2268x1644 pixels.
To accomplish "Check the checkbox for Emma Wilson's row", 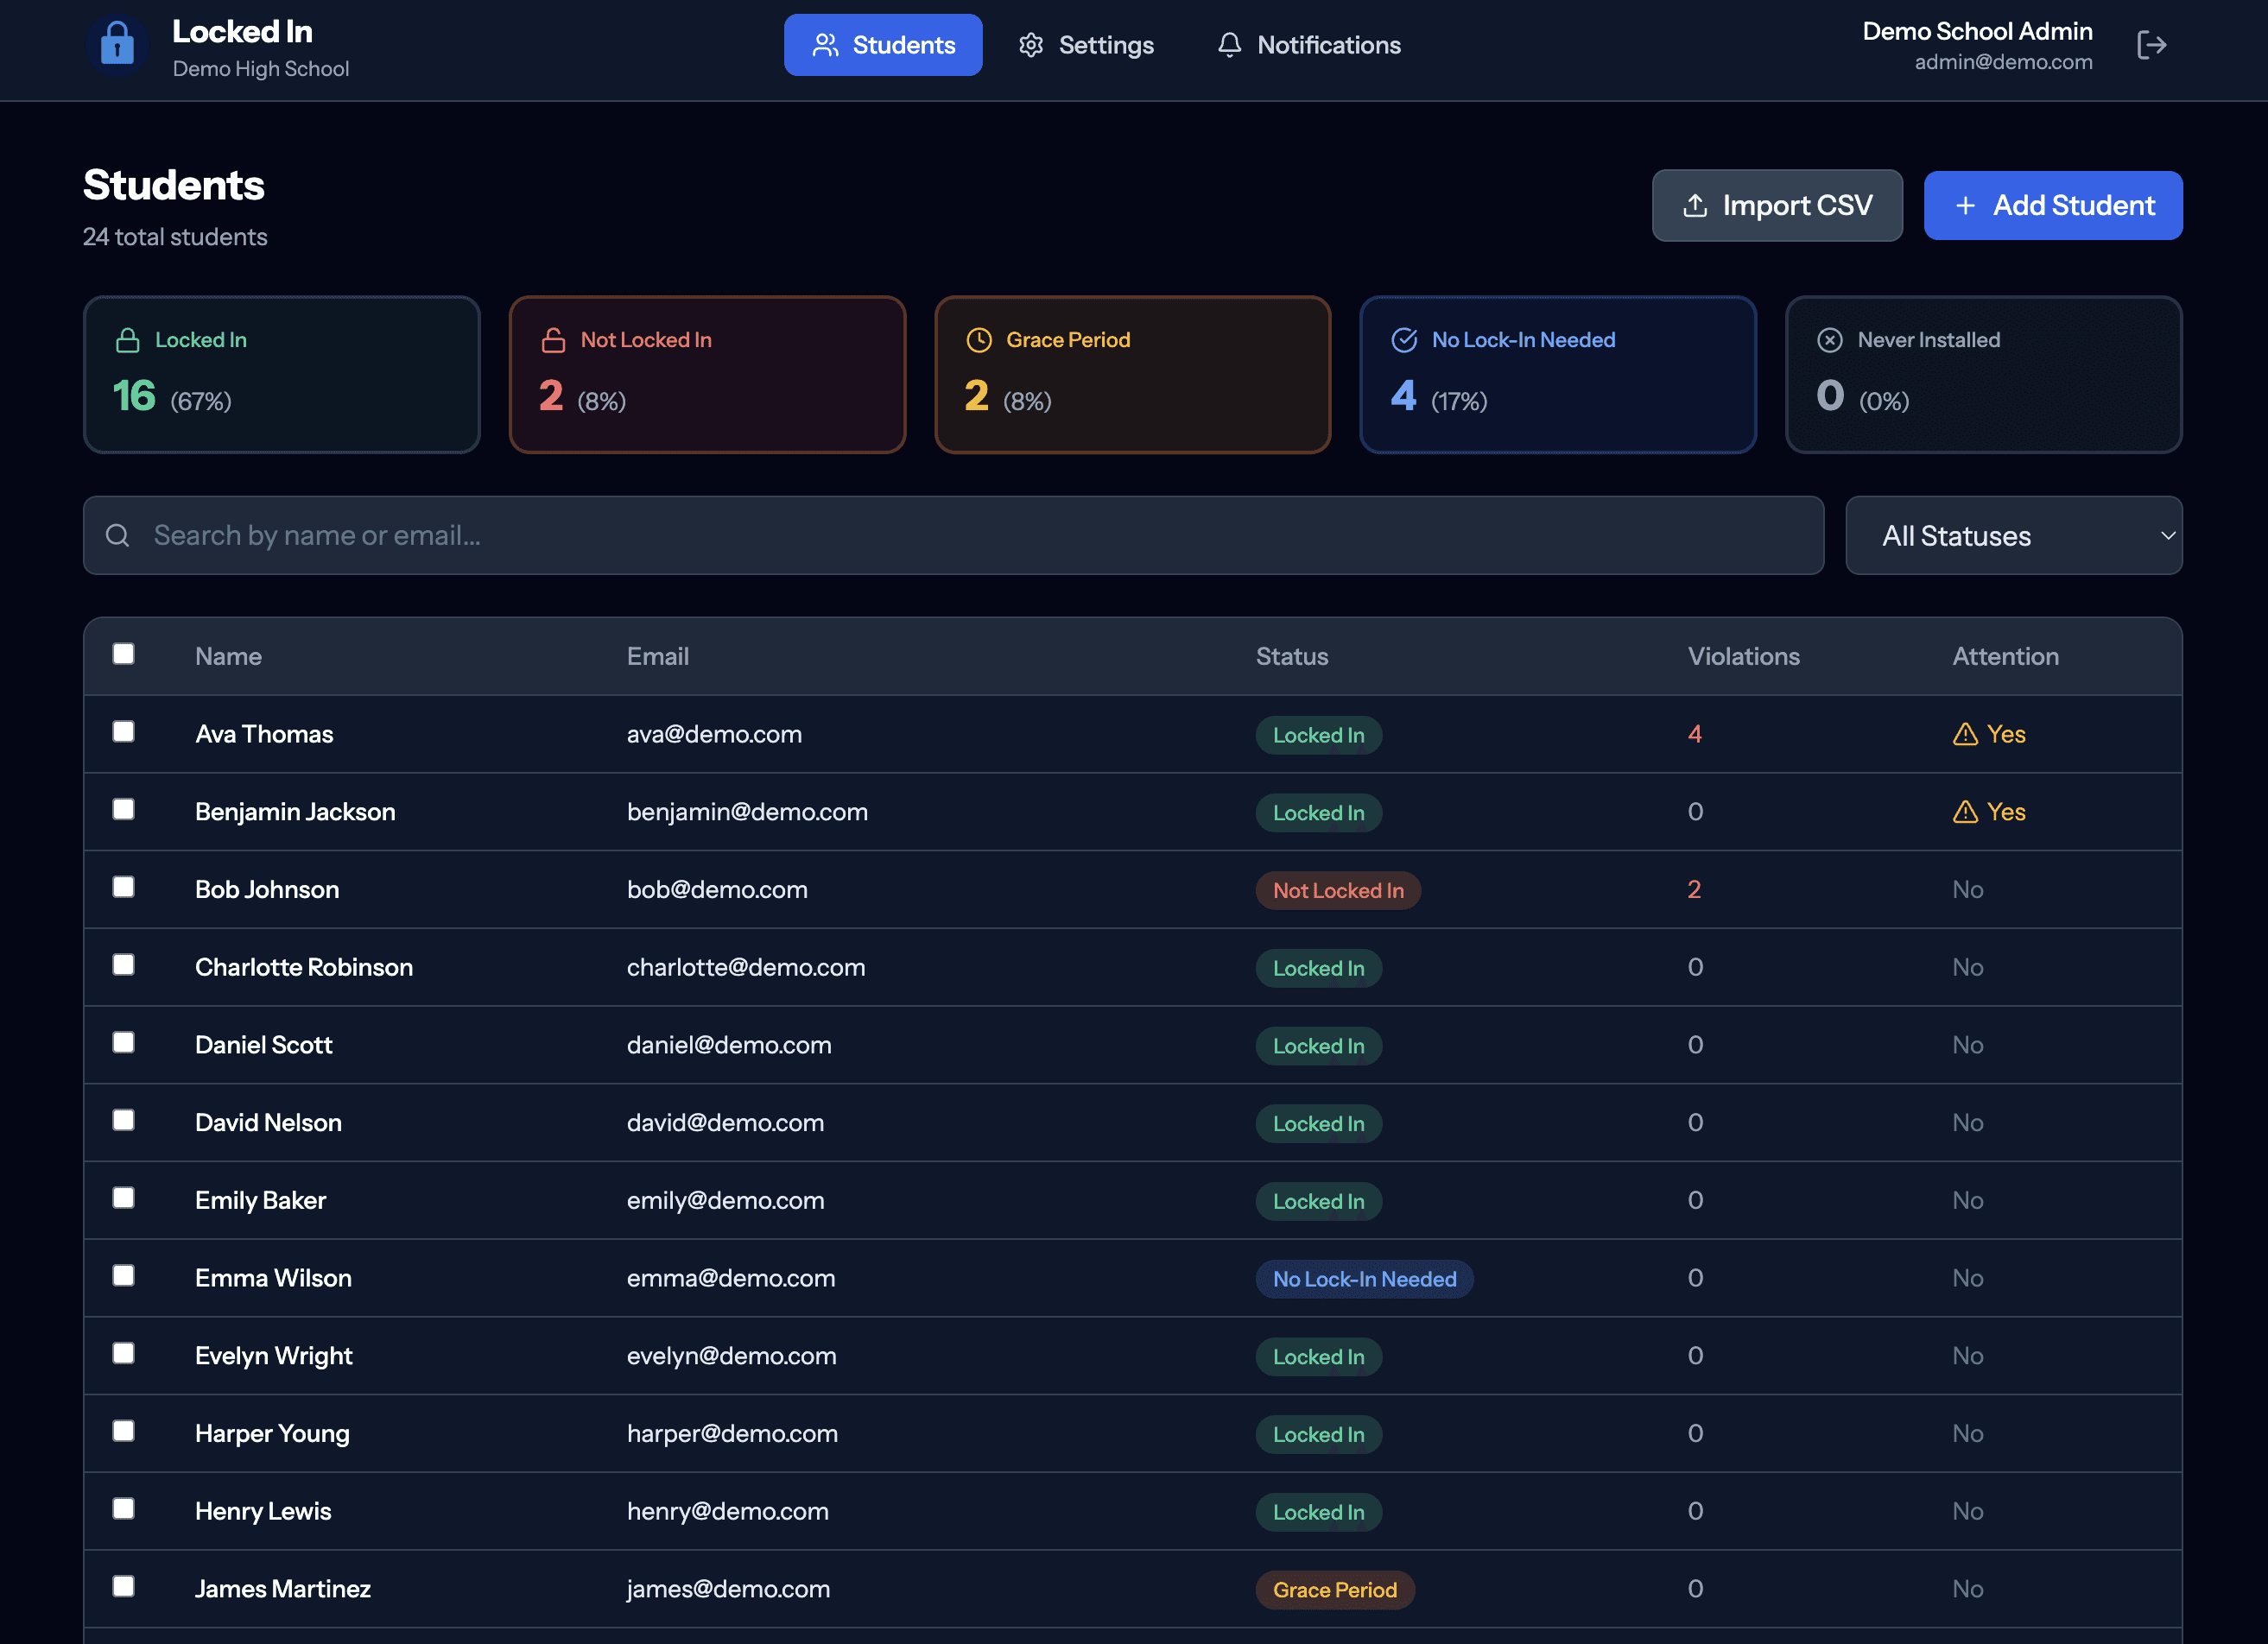I will (123, 1276).
